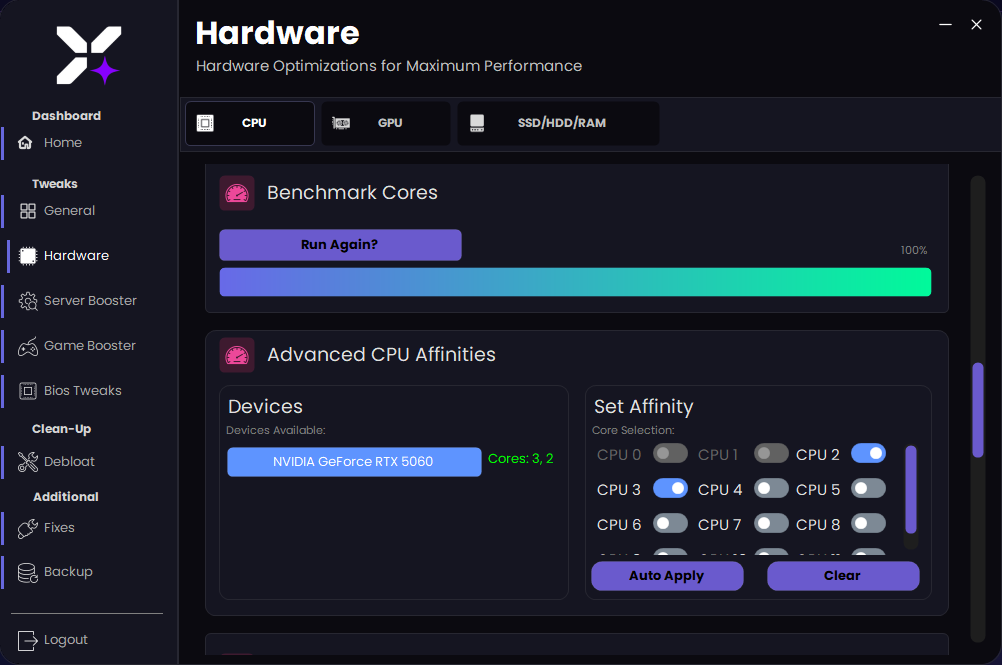Select the NVIDIA GeForce RTX 5060 device
1002x665 pixels.
click(354, 461)
